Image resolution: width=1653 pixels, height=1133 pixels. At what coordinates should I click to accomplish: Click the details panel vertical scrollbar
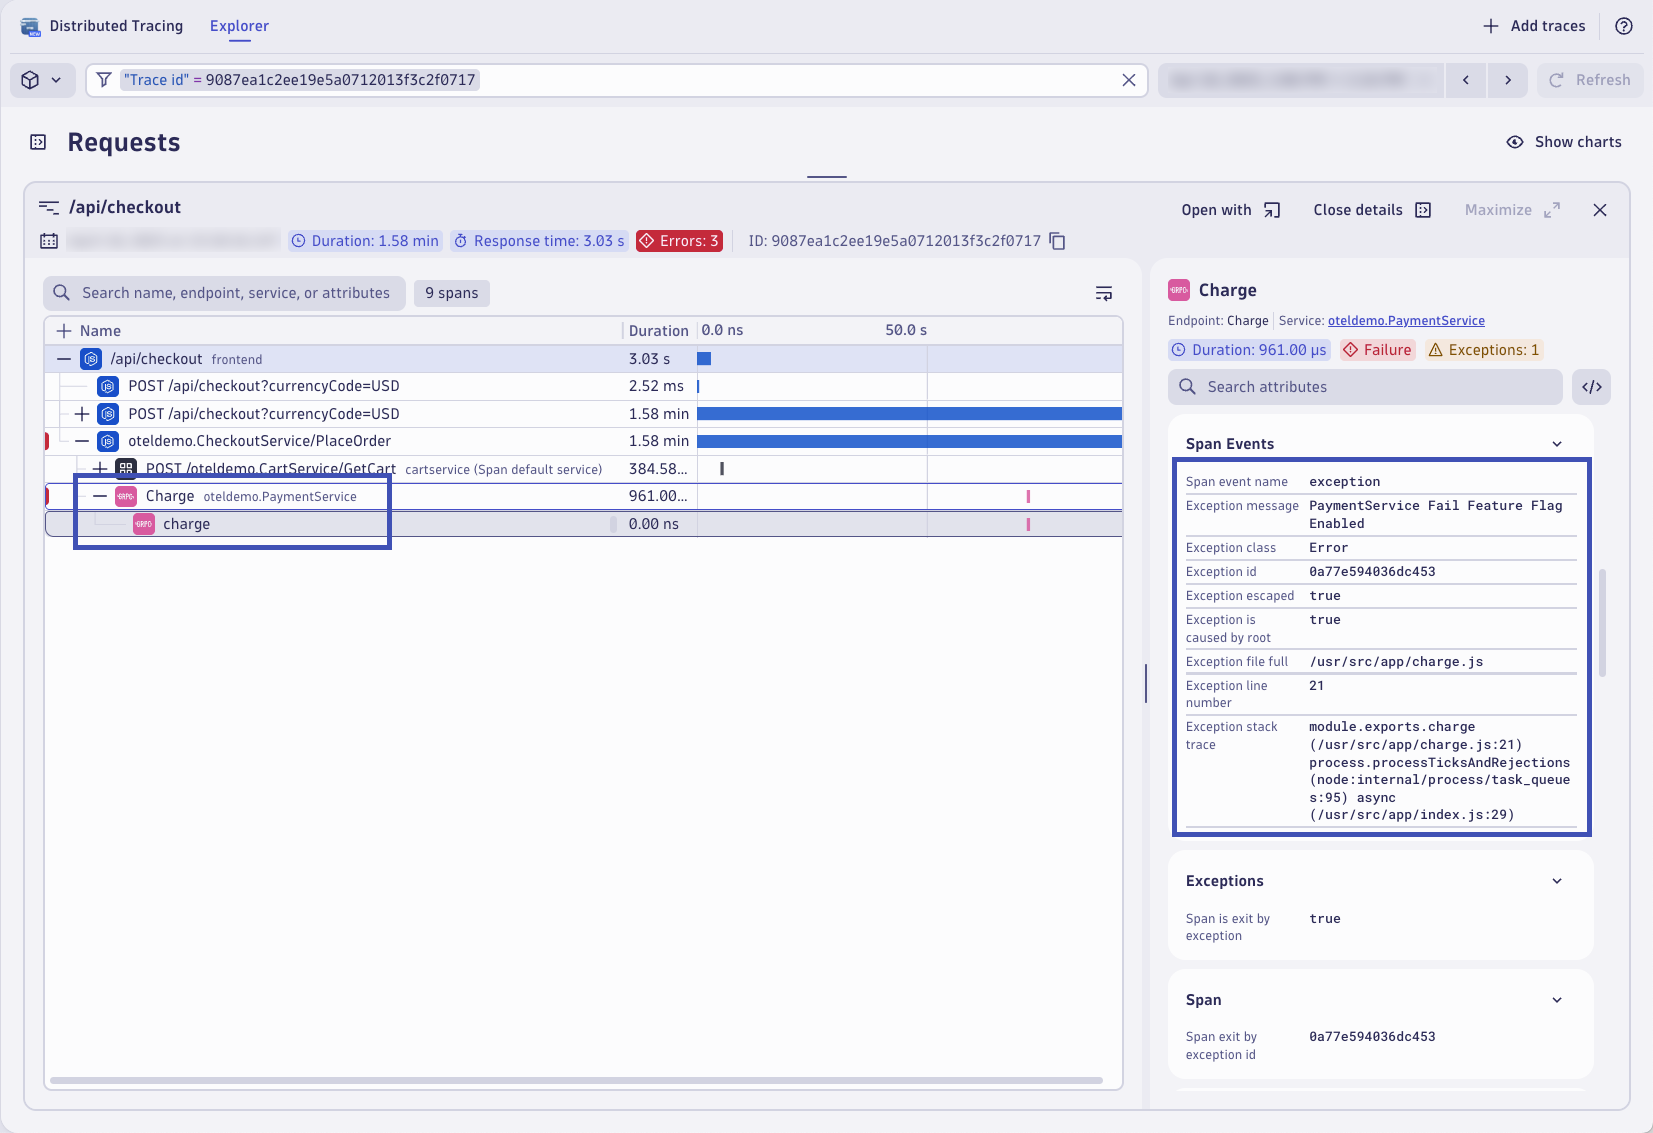click(1603, 623)
